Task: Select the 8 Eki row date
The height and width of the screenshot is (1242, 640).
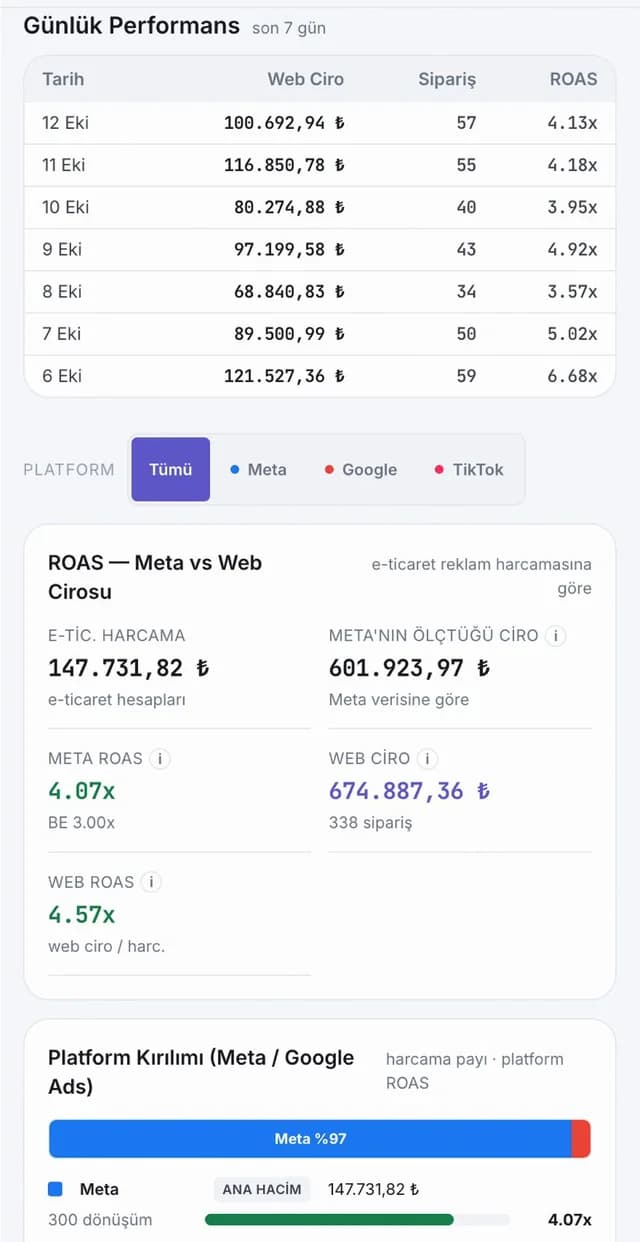Action: (x=62, y=291)
